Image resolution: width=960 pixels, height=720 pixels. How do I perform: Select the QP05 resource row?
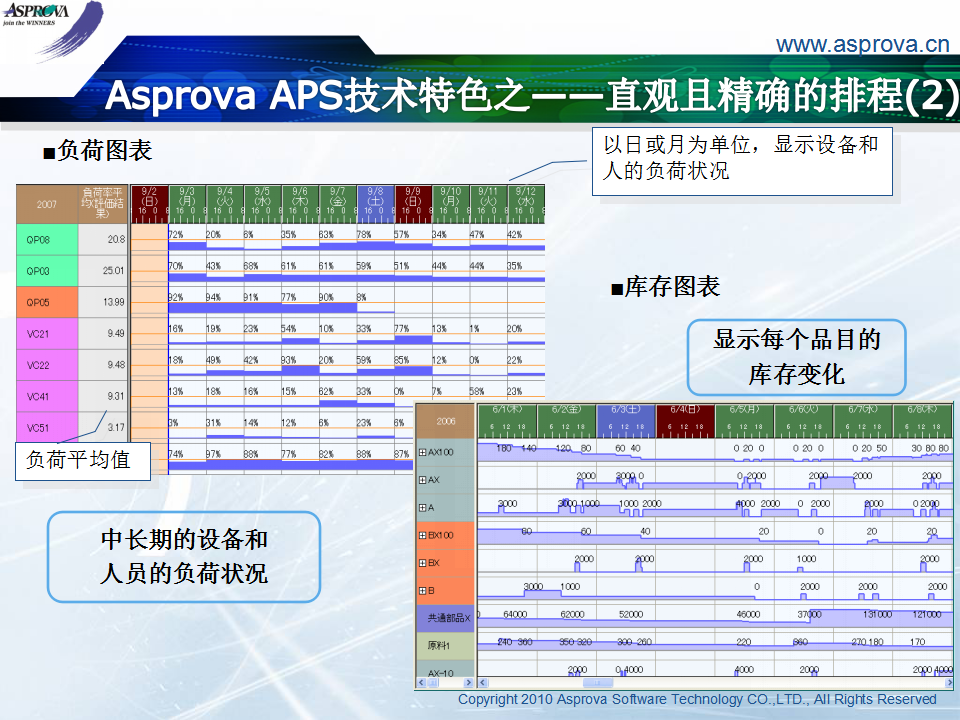pyautogui.click(x=47, y=302)
